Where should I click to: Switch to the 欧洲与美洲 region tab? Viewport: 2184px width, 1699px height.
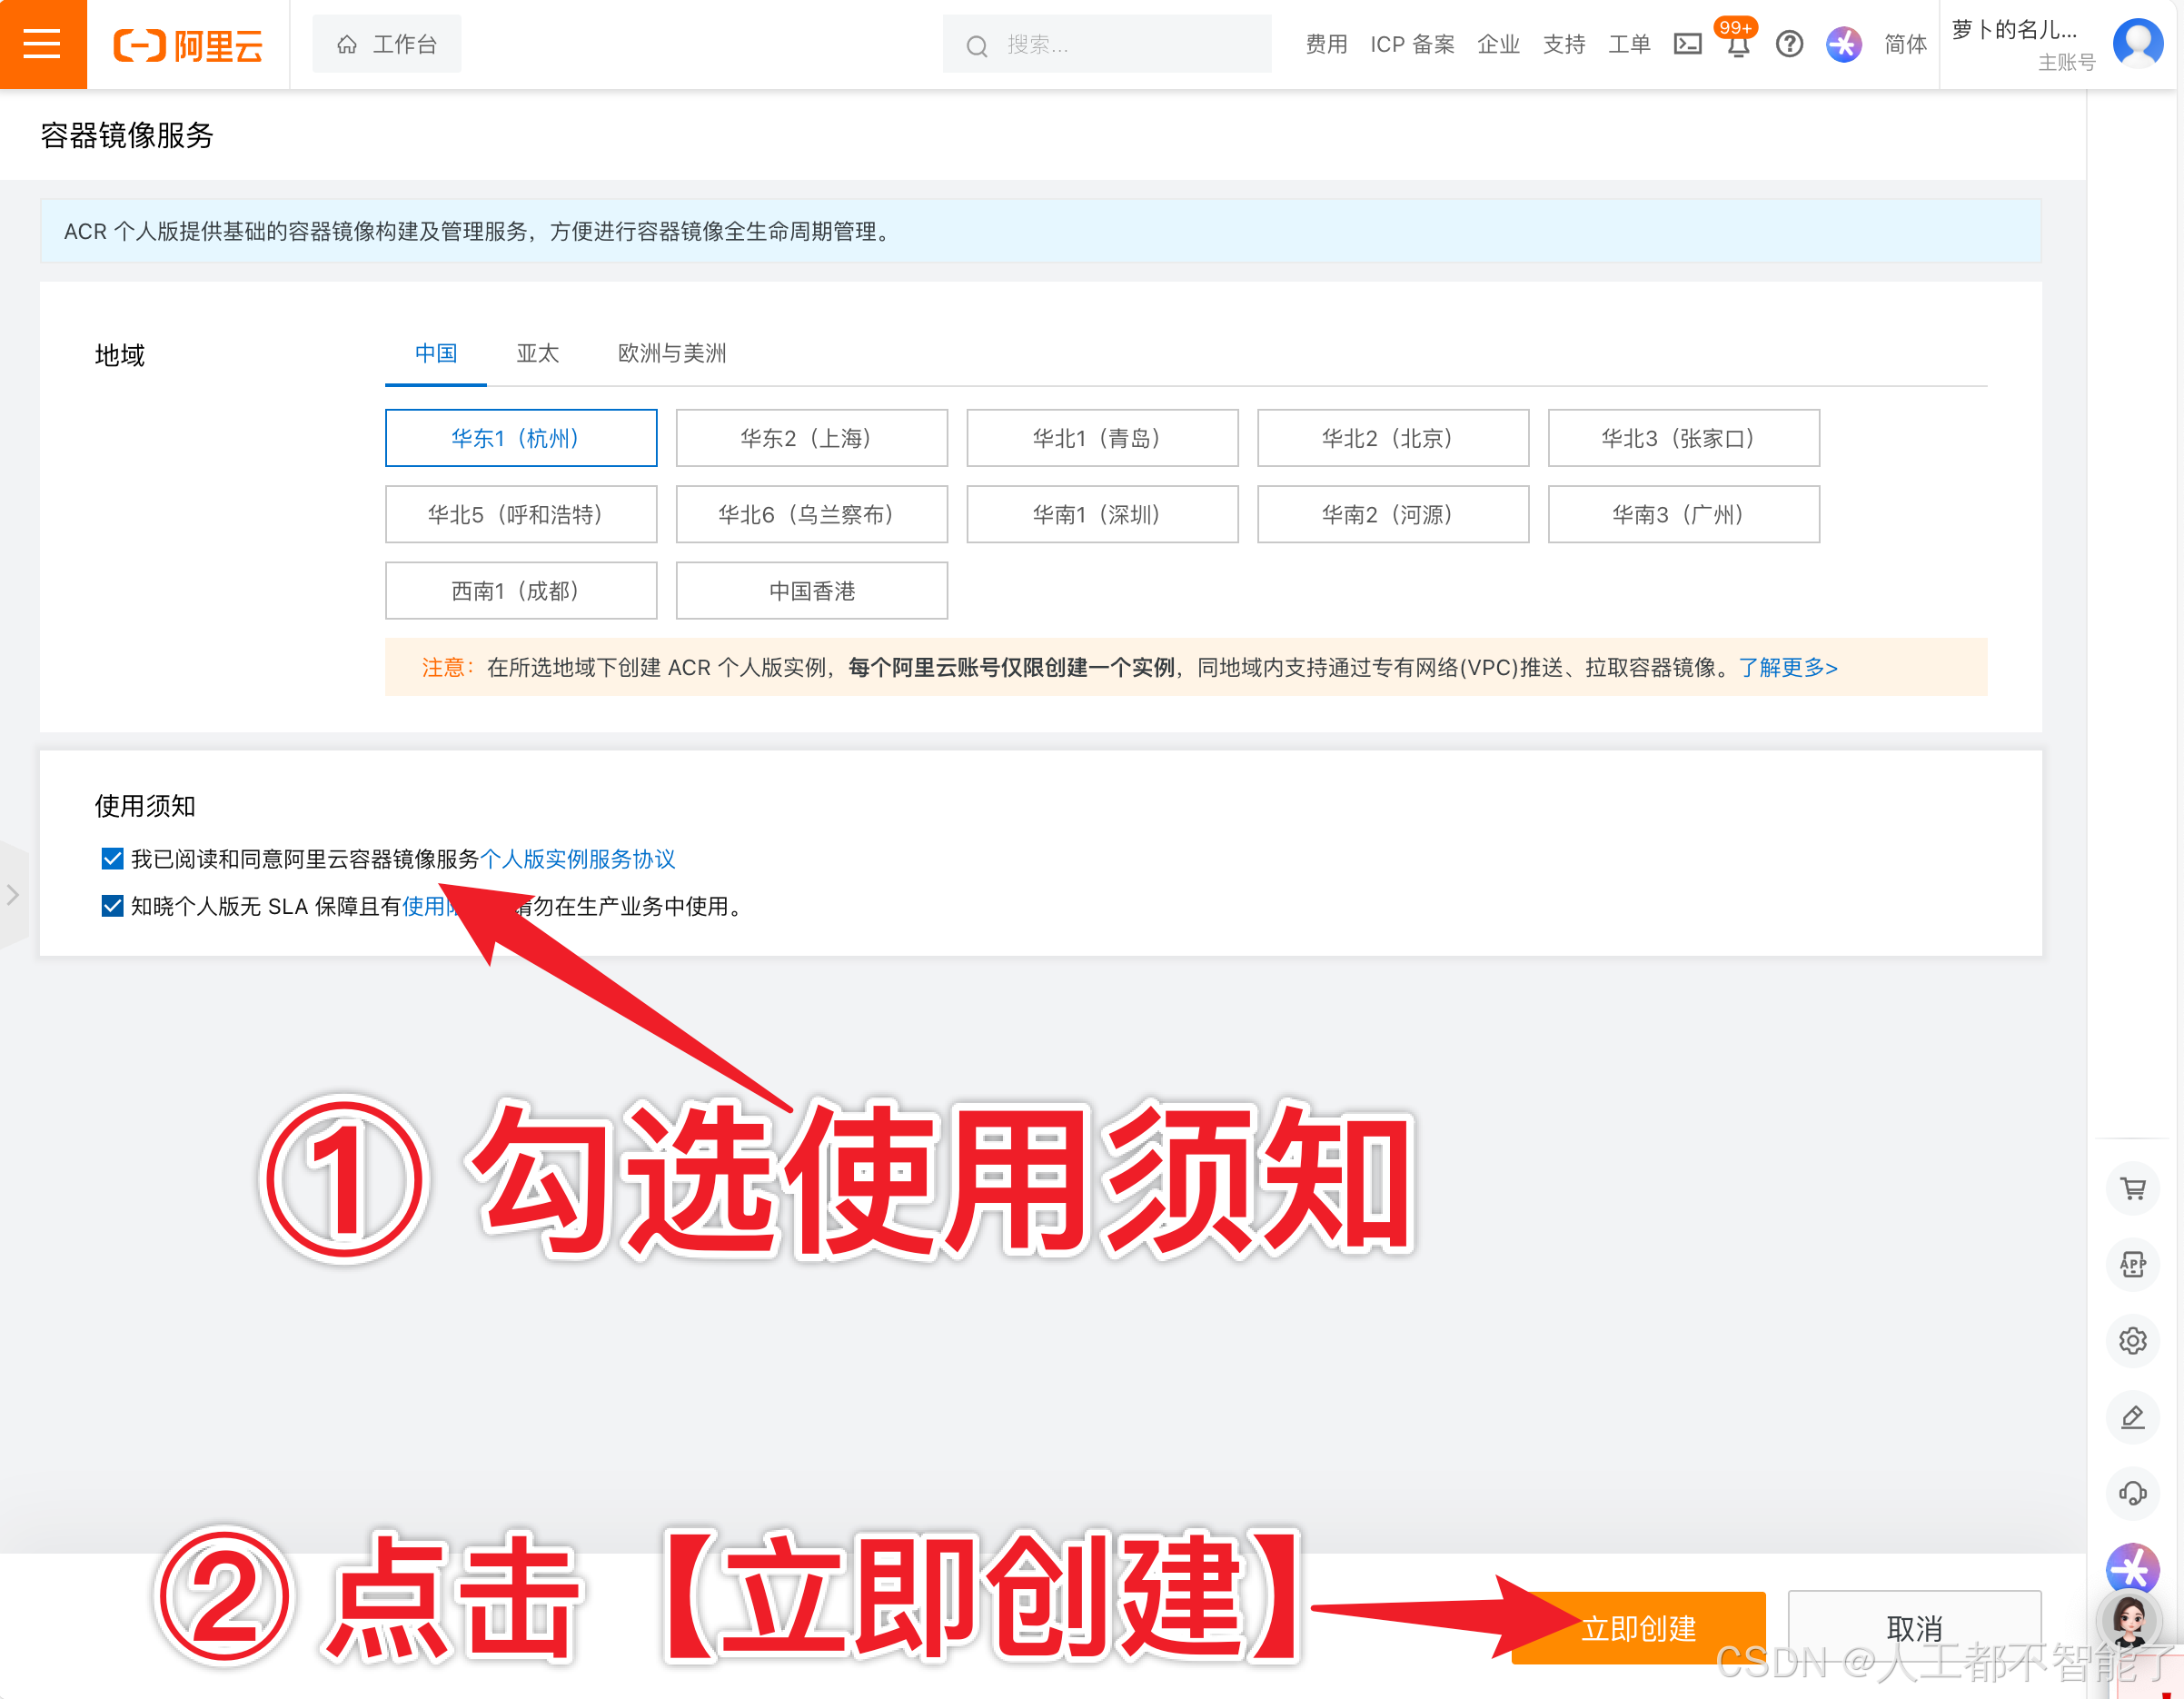(670, 353)
